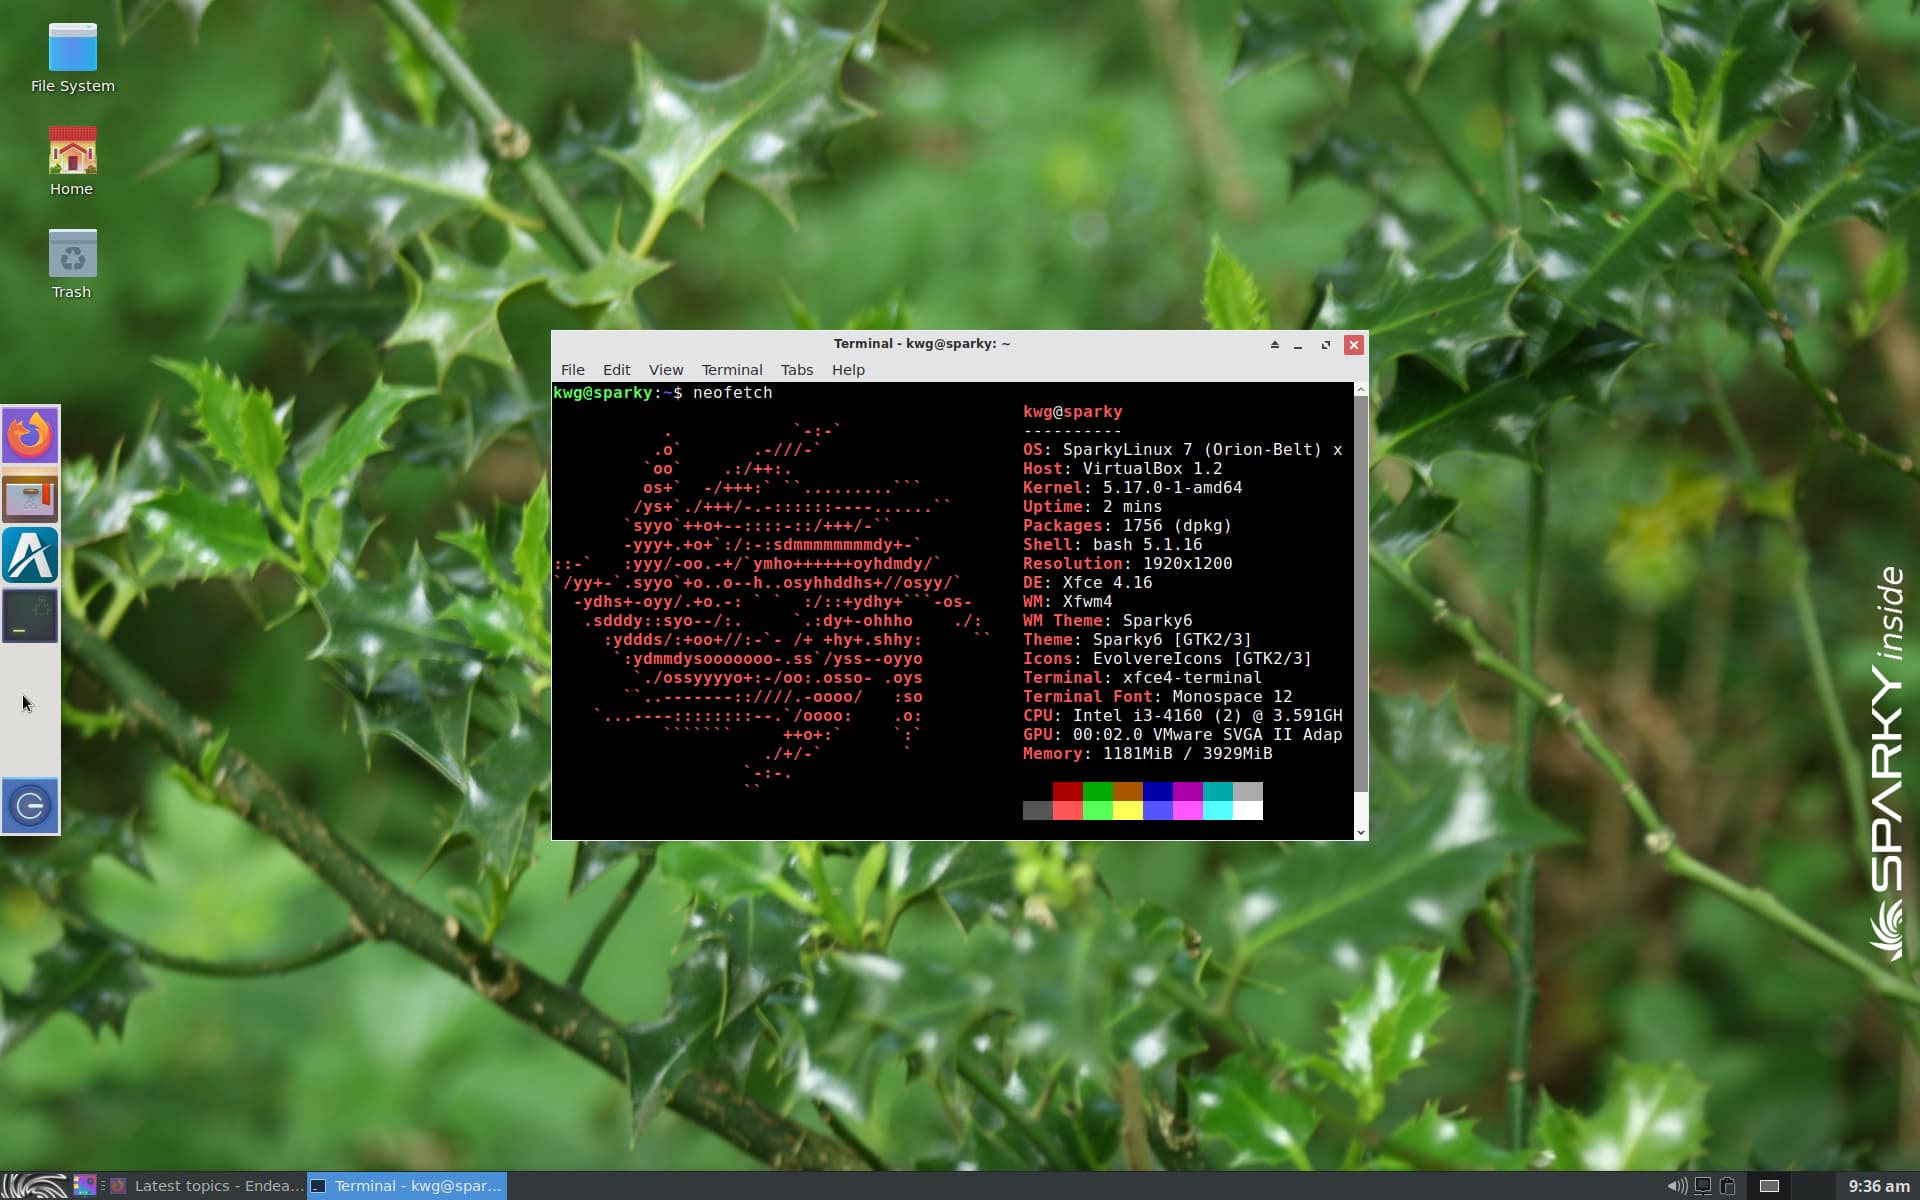Click the terminal scrollbar up arrow
Viewport: 1920px width, 1200px height.
coord(1361,389)
